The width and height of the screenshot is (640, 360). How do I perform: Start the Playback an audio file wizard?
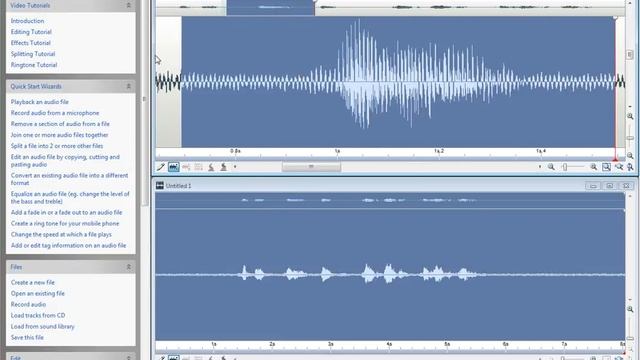40,102
